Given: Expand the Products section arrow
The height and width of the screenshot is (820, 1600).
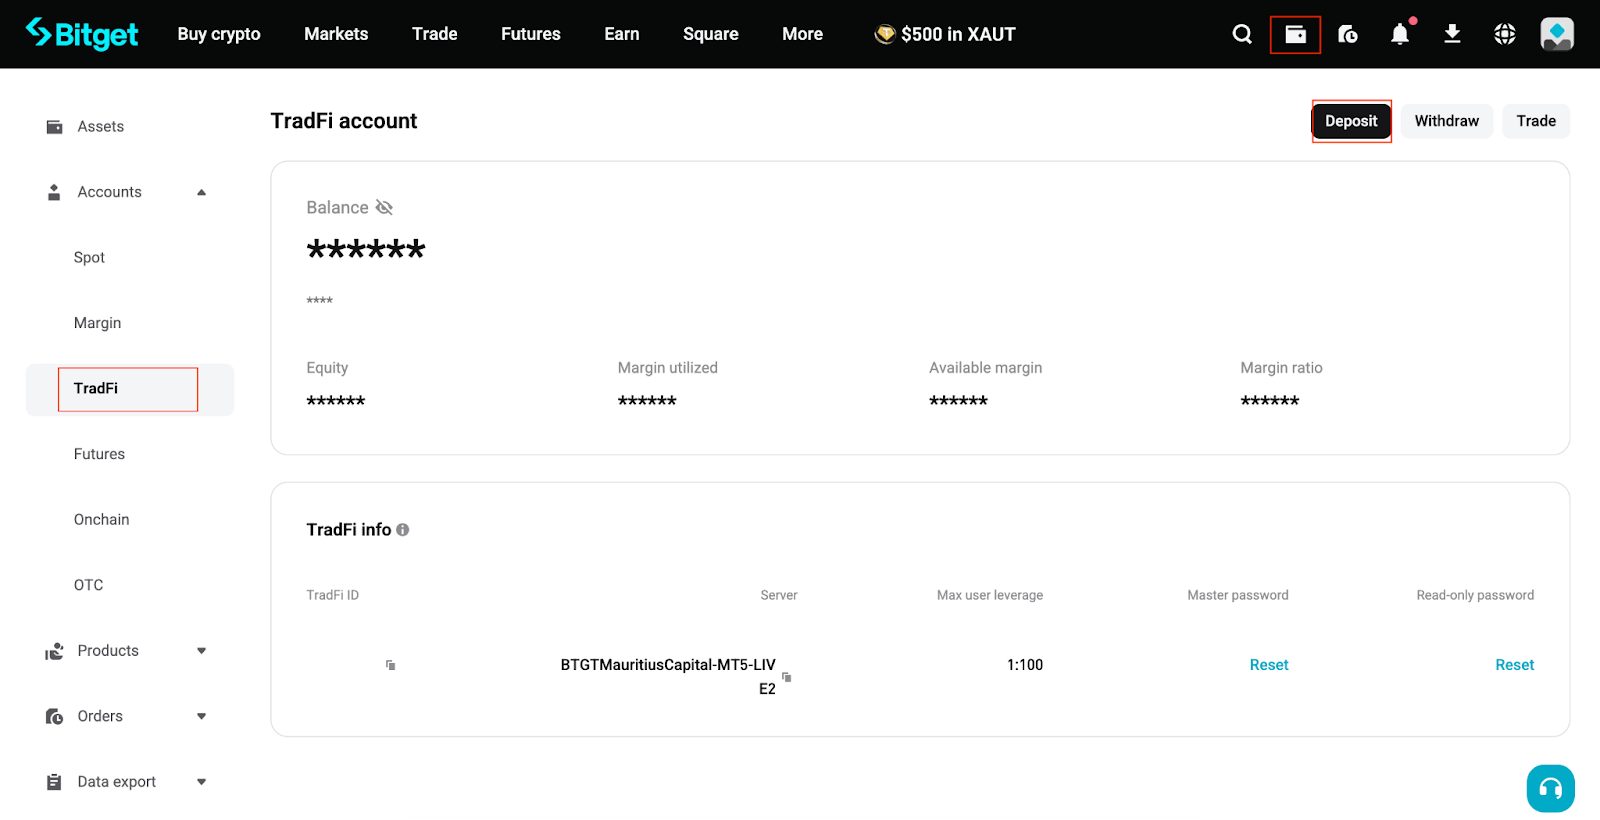Looking at the screenshot, I should (201, 651).
